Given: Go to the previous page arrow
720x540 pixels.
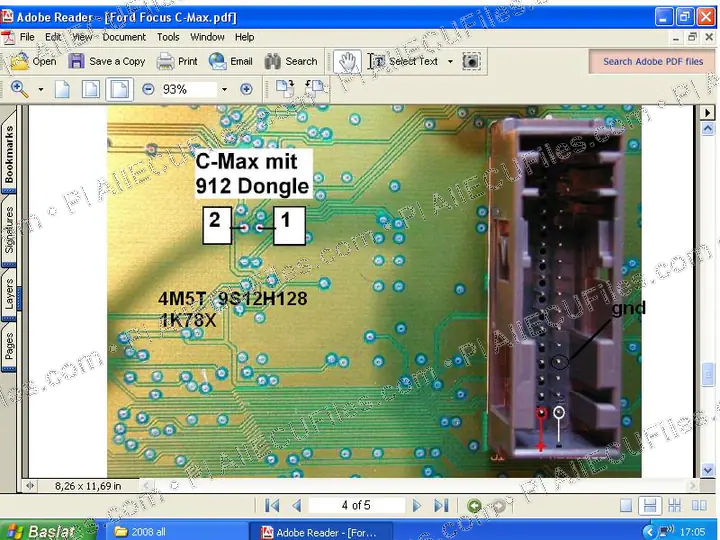Looking at the screenshot, I should (x=297, y=506).
